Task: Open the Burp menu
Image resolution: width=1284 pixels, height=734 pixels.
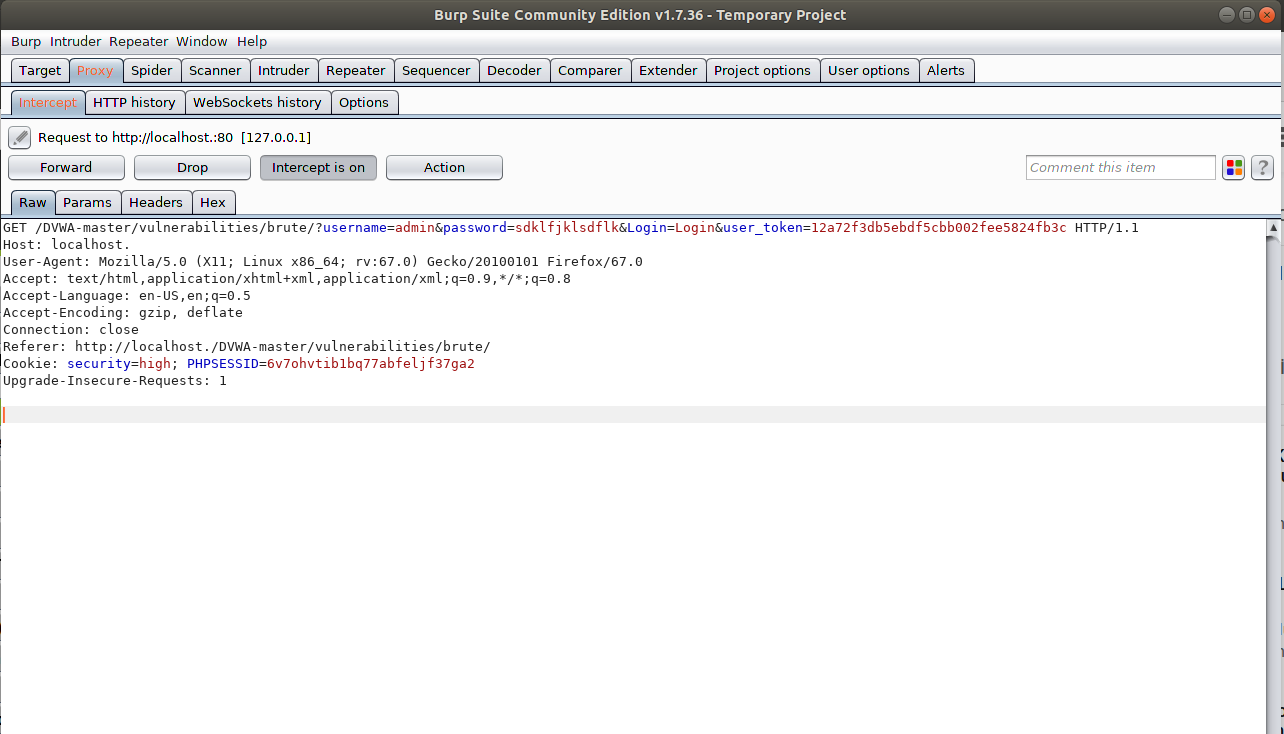Action: 26,41
